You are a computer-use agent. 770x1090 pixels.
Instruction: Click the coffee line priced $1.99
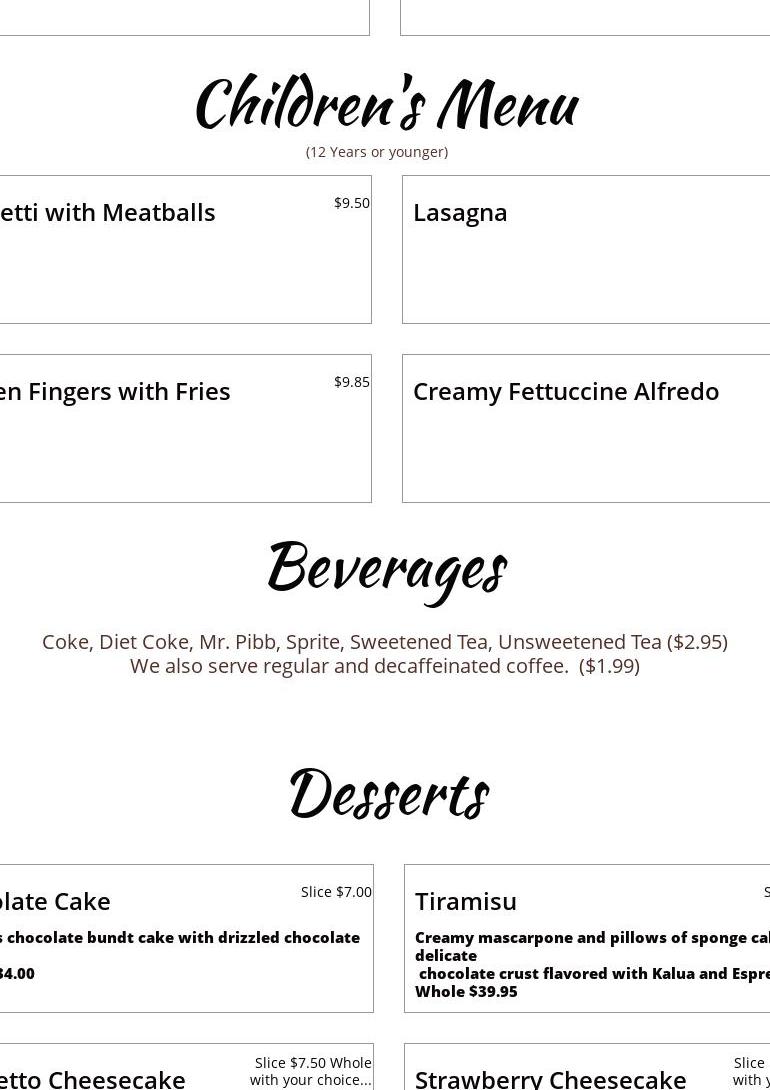pyautogui.click(x=385, y=666)
